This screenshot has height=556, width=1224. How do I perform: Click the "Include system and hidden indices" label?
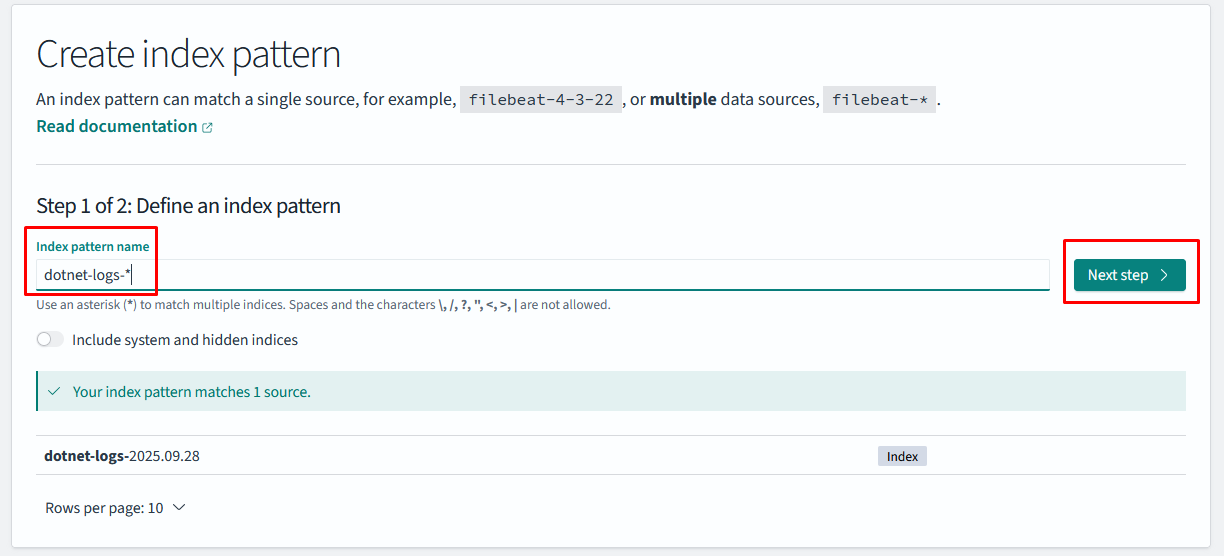click(185, 340)
